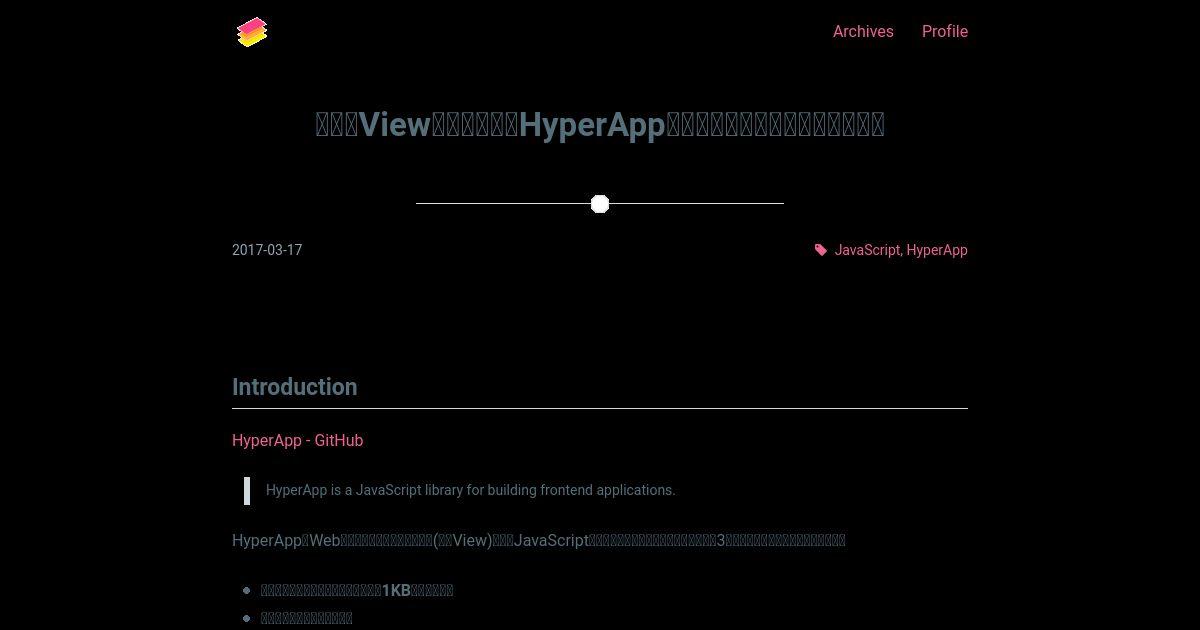Click the quote about building frontend applications
This screenshot has height=630, width=1200.
[470, 490]
